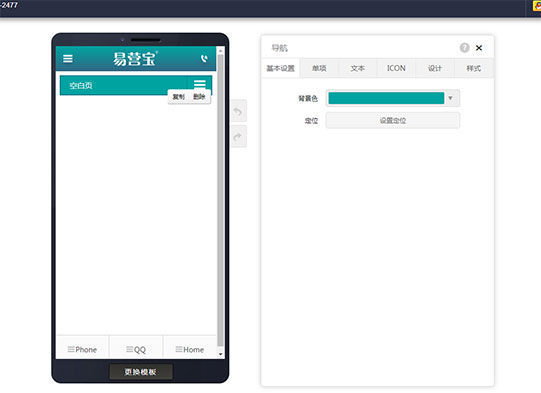Click the 更换模板 button below the phone
The width and height of the screenshot is (541, 393).
140,372
